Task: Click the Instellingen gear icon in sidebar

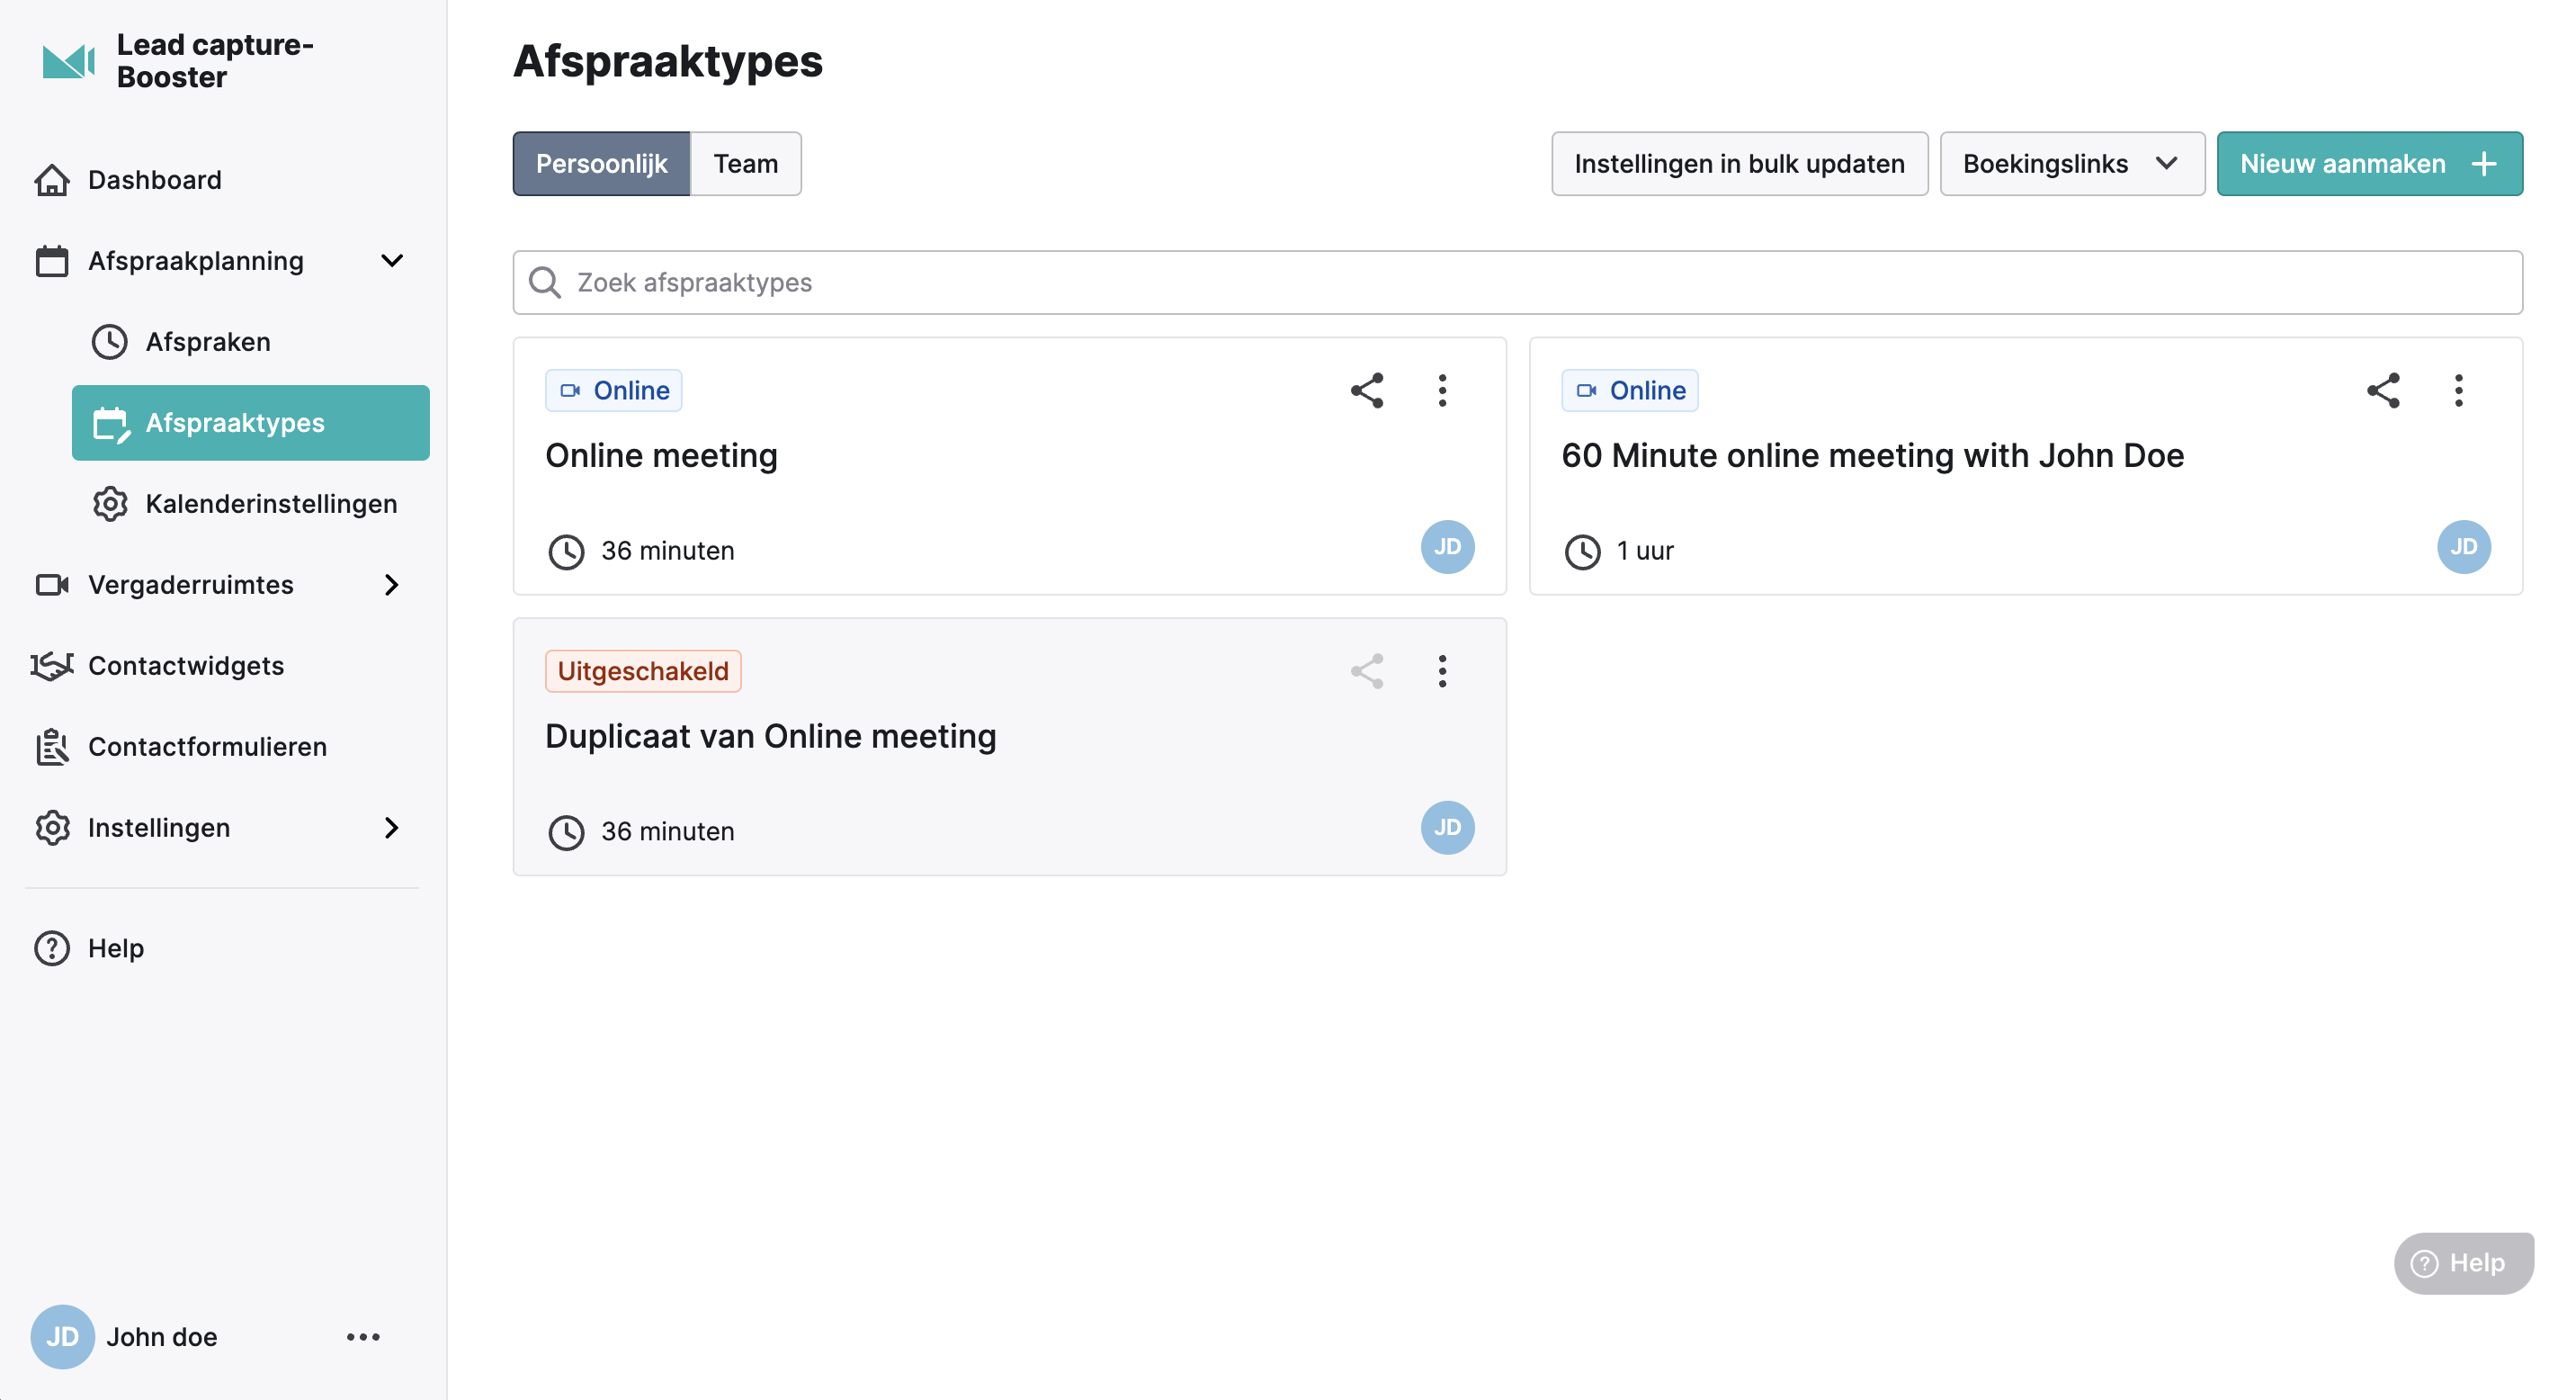Action: pyautogui.click(x=52, y=828)
